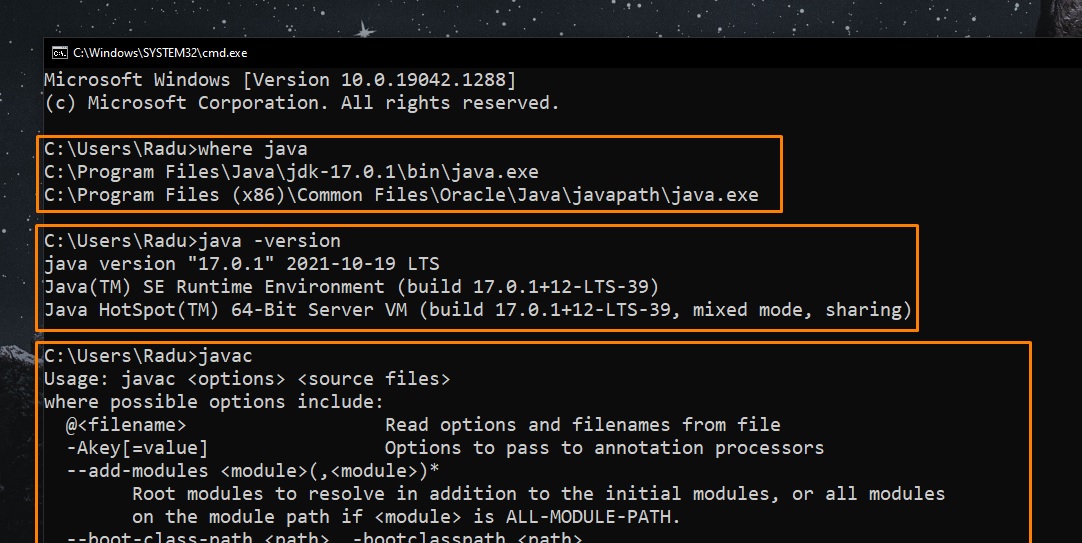Click the Java HotSpot 64-Bit Server VM line
1082x543 pixels.
pyautogui.click(x=477, y=310)
